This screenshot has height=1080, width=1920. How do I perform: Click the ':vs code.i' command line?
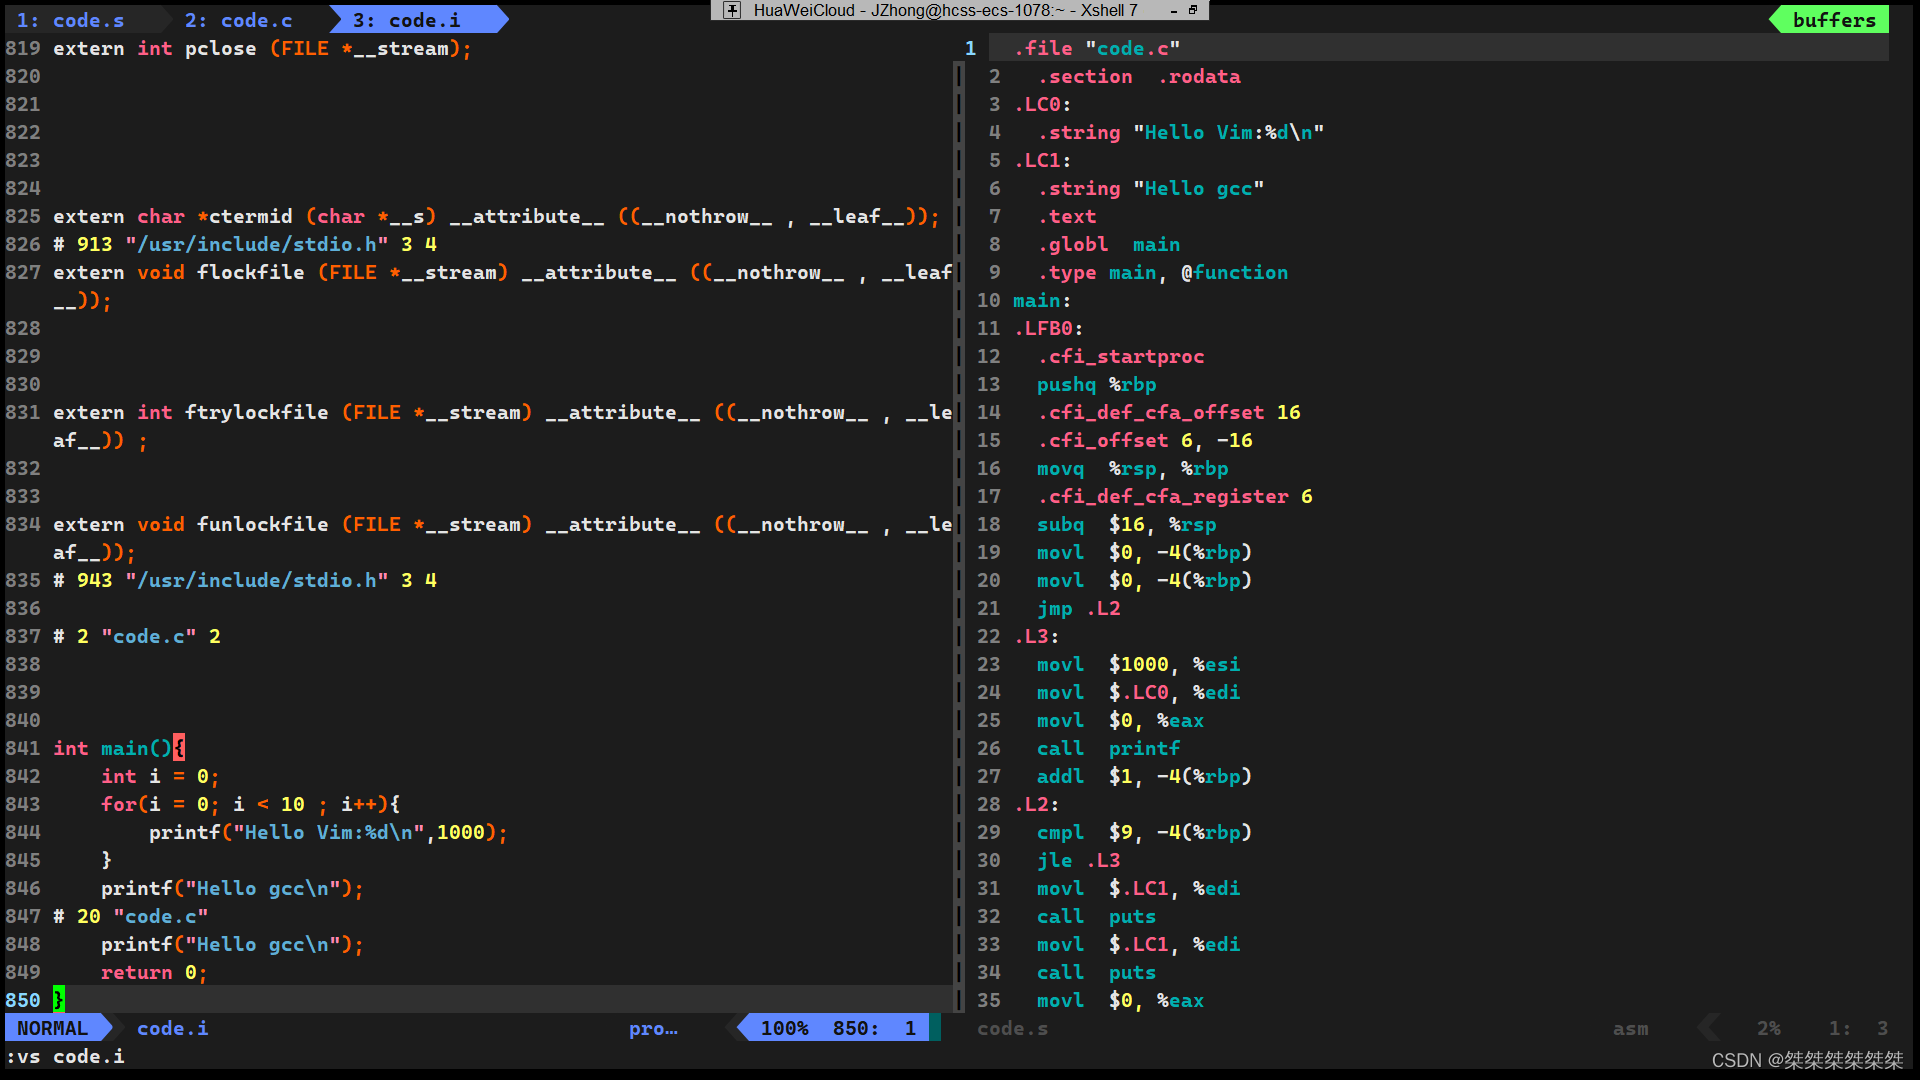coord(65,1056)
